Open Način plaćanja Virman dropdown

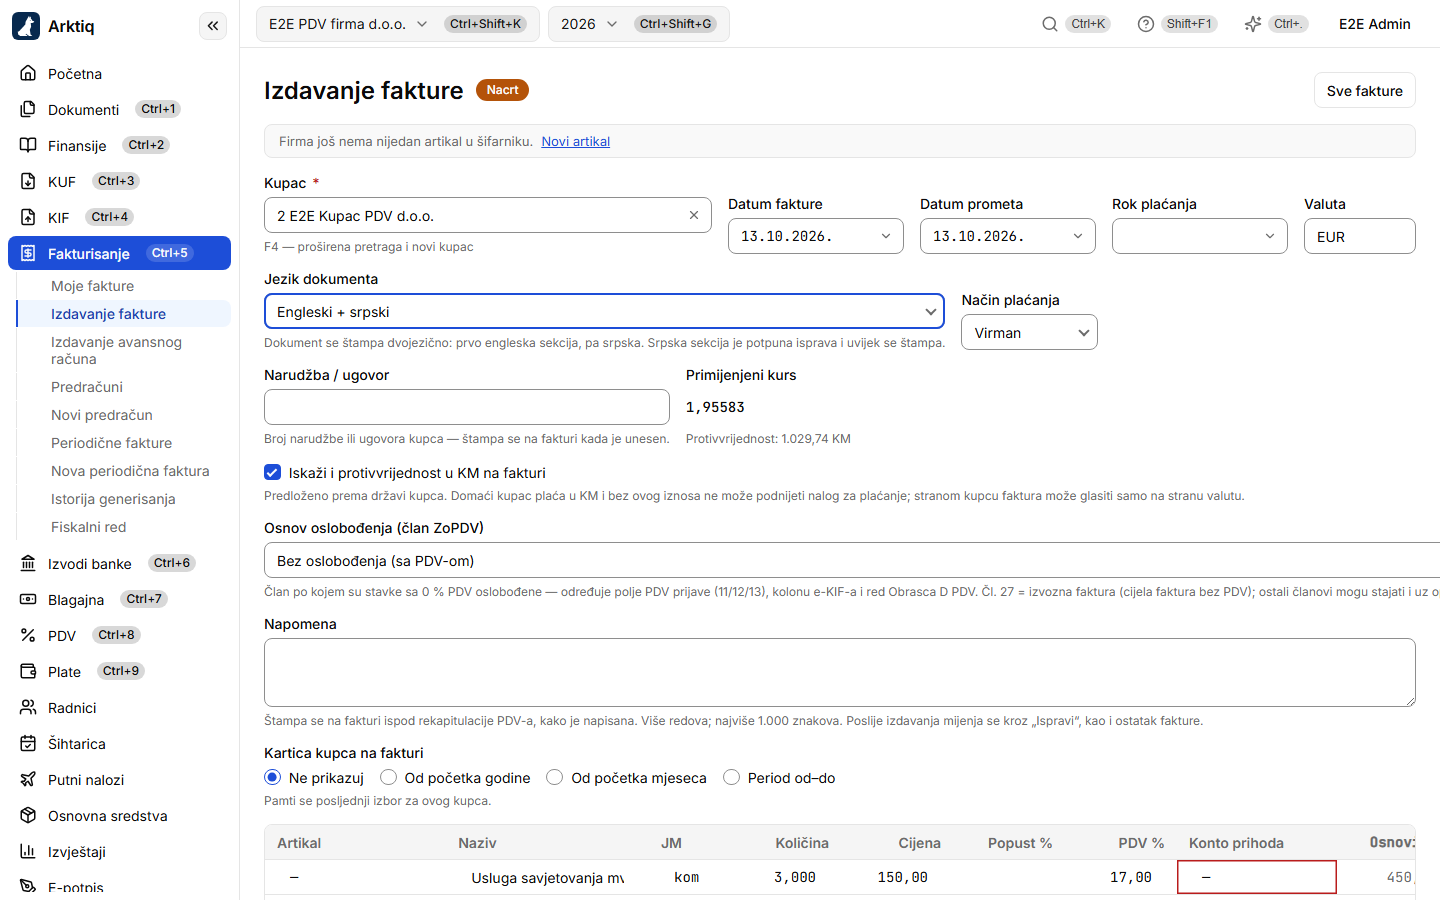pos(1029,332)
